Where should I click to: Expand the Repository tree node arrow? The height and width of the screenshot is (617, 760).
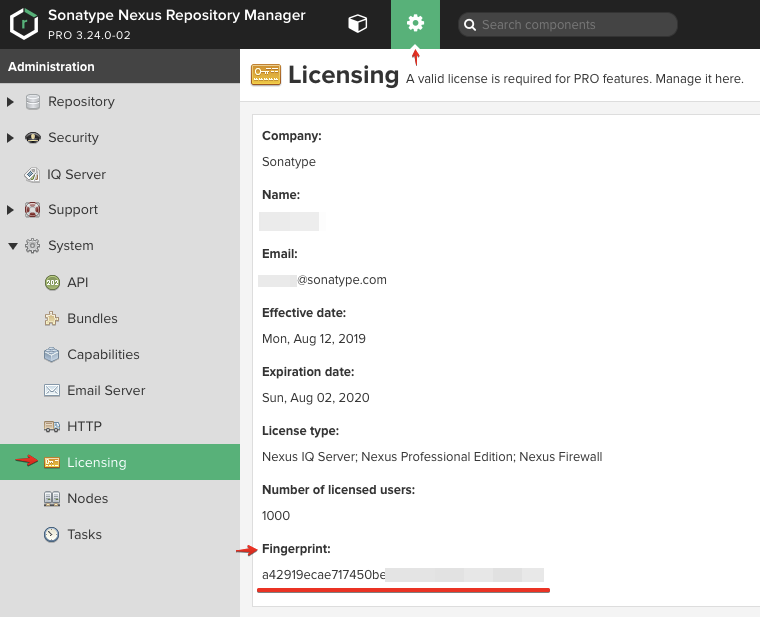pyautogui.click(x=11, y=102)
